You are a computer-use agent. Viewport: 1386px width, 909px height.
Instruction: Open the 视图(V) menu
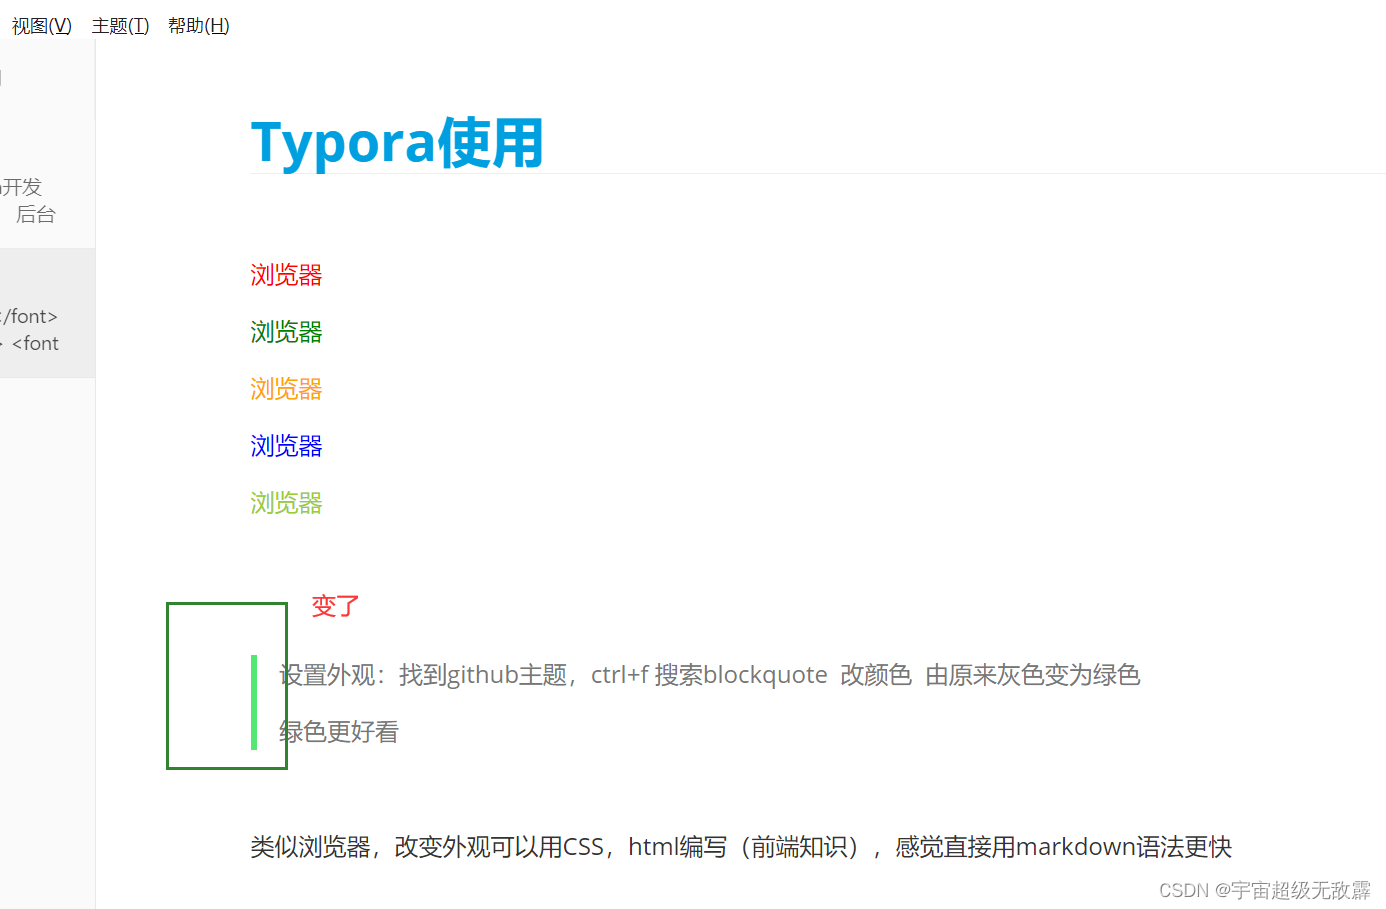tap(41, 26)
